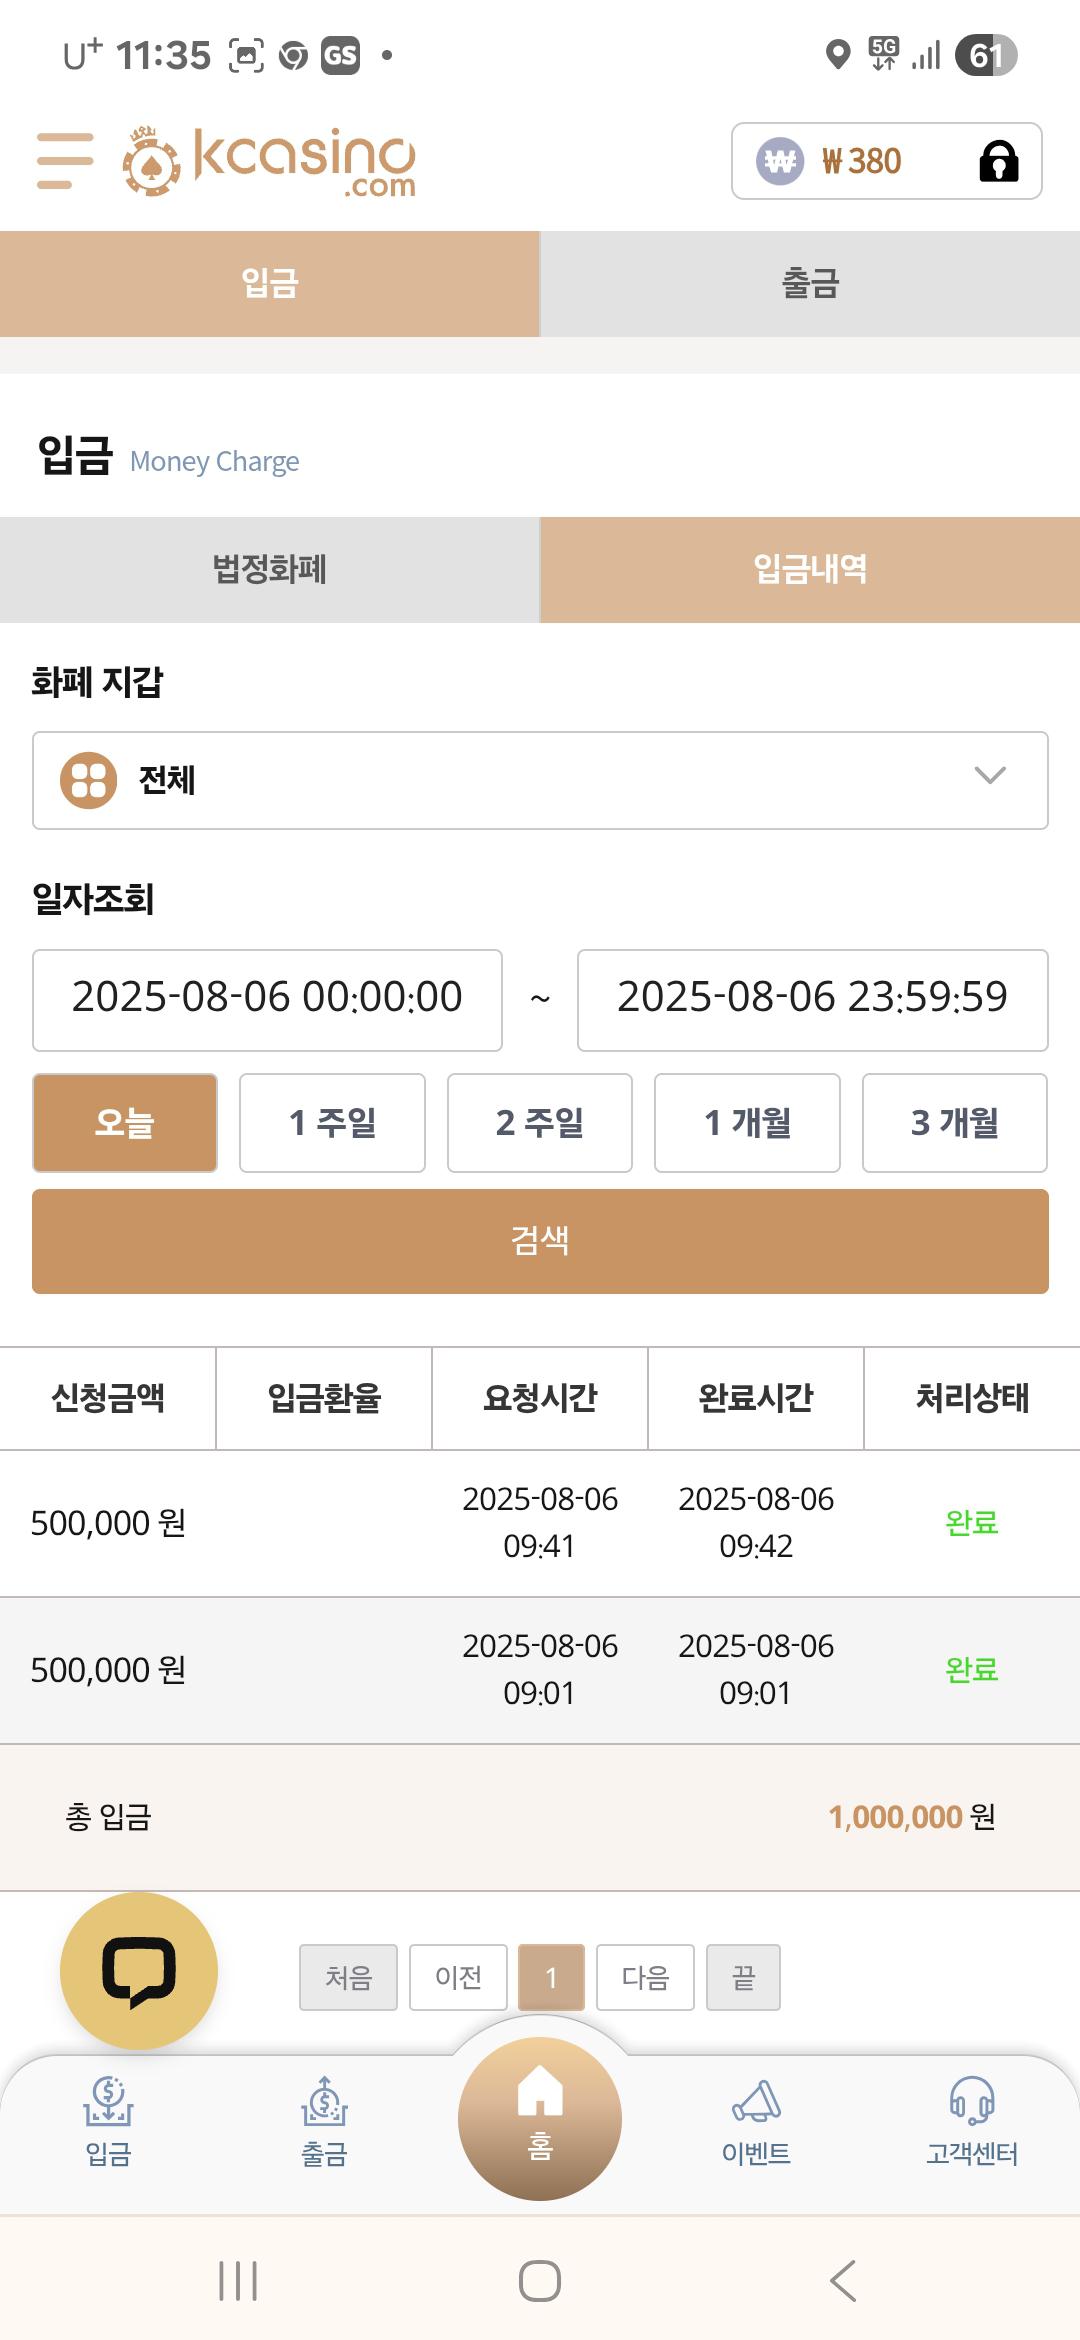Select the 1 개월 date range
The height and width of the screenshot is (2340, 1080).
coord(747,1123)
